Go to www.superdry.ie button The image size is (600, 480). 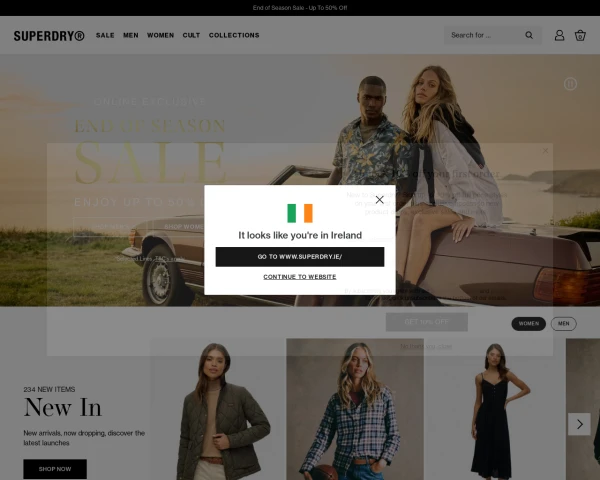300,256
